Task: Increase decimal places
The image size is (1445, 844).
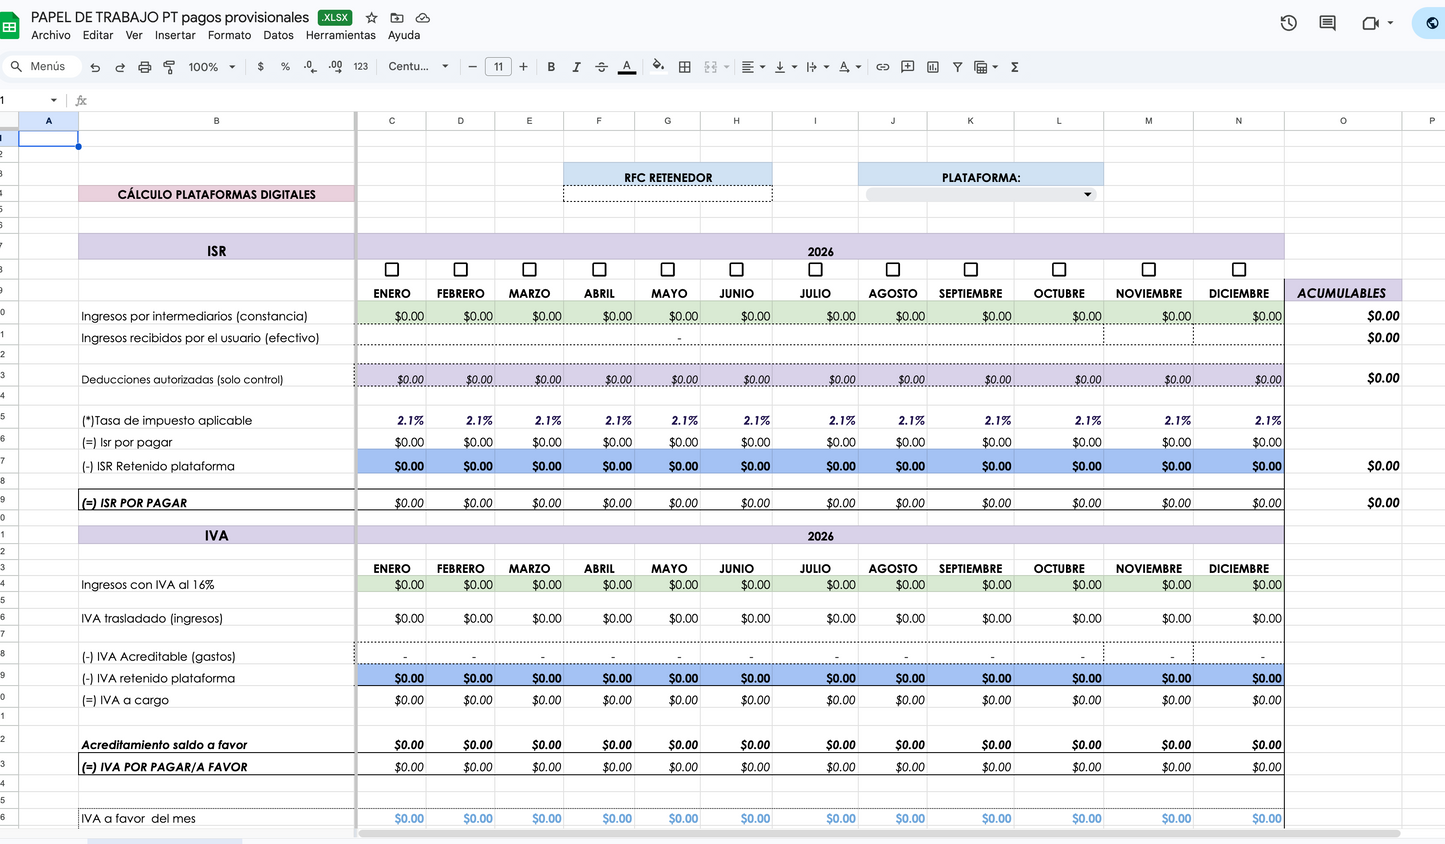Action: point(335,67)
